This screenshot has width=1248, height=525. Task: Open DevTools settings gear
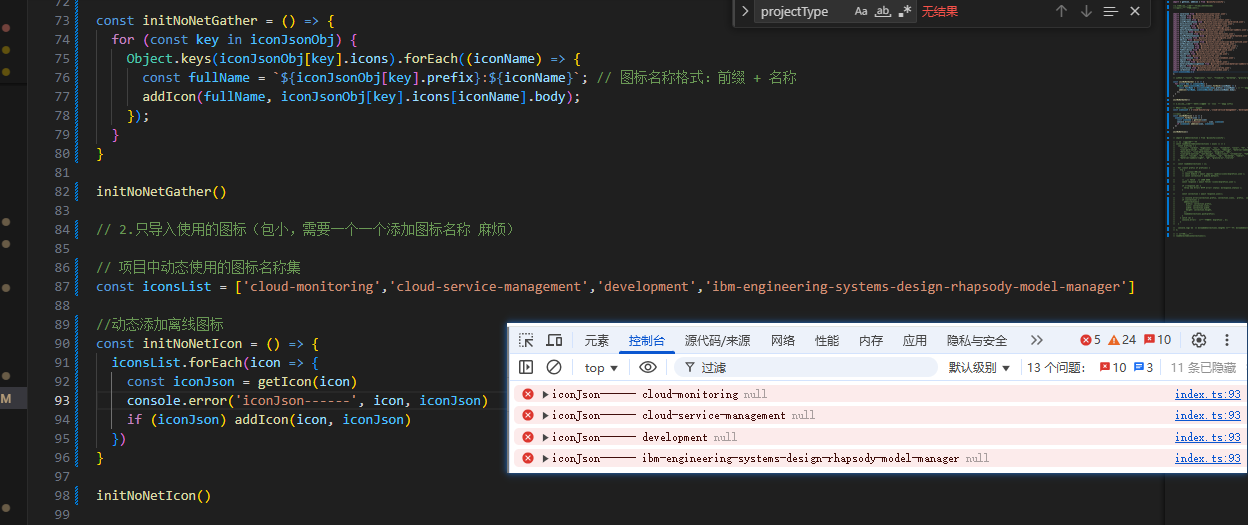tap(1199, 340)
